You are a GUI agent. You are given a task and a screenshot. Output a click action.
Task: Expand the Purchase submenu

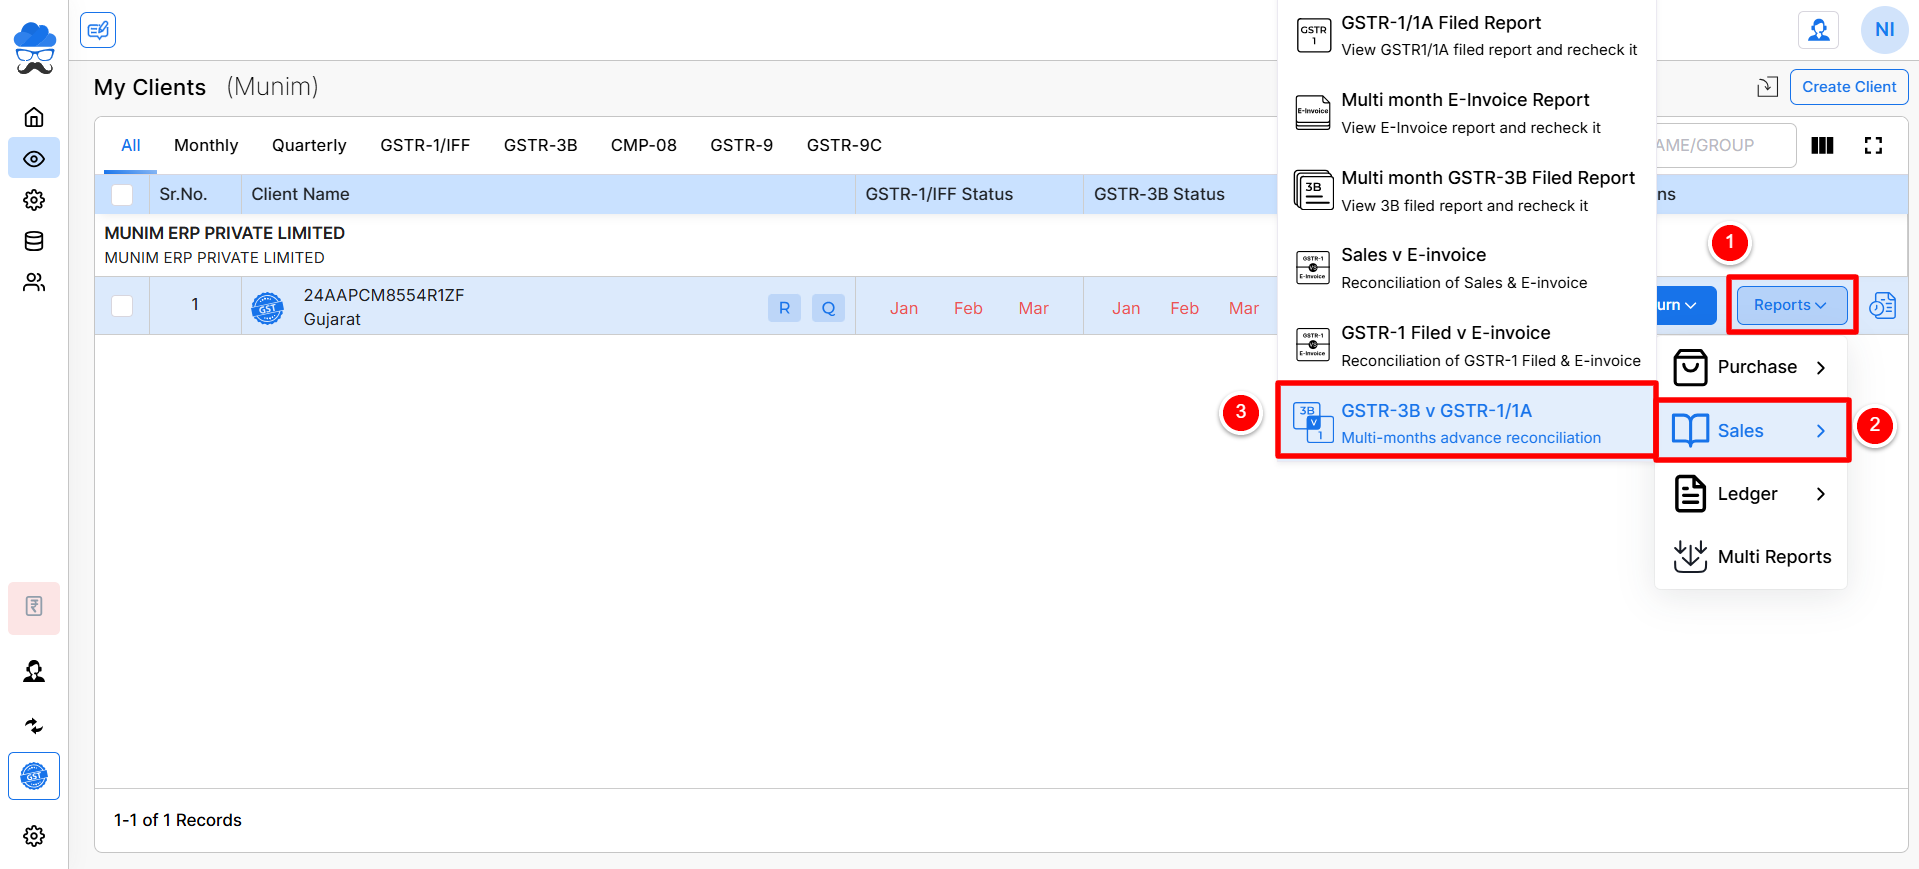[1751, 367]
